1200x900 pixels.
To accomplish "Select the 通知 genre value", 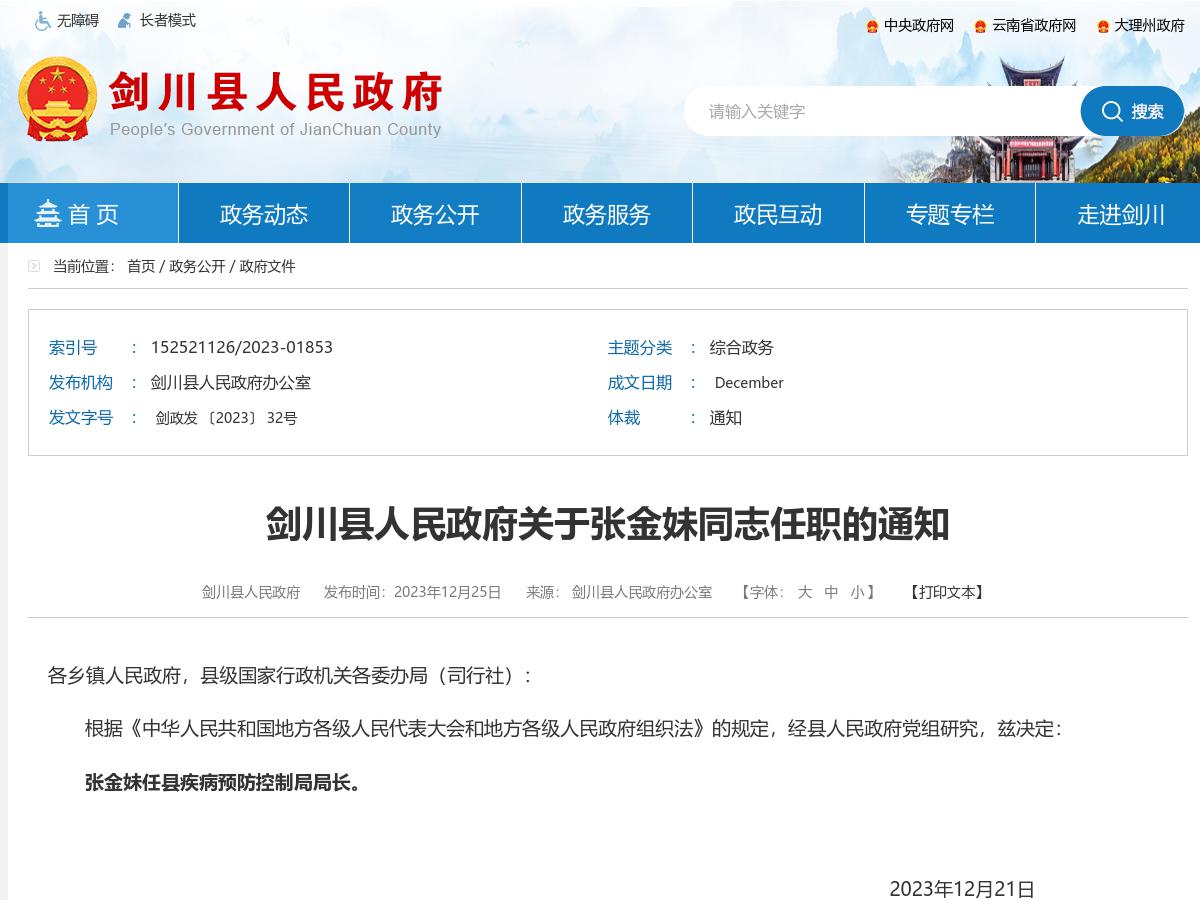I will tap(726, 418).
